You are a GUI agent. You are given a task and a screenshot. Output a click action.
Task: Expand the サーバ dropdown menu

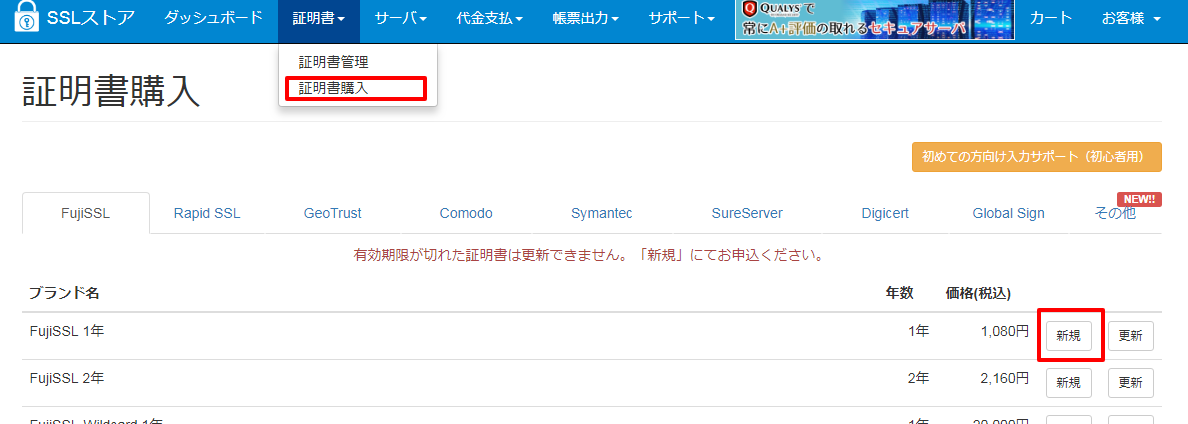[x=402, y=18]
